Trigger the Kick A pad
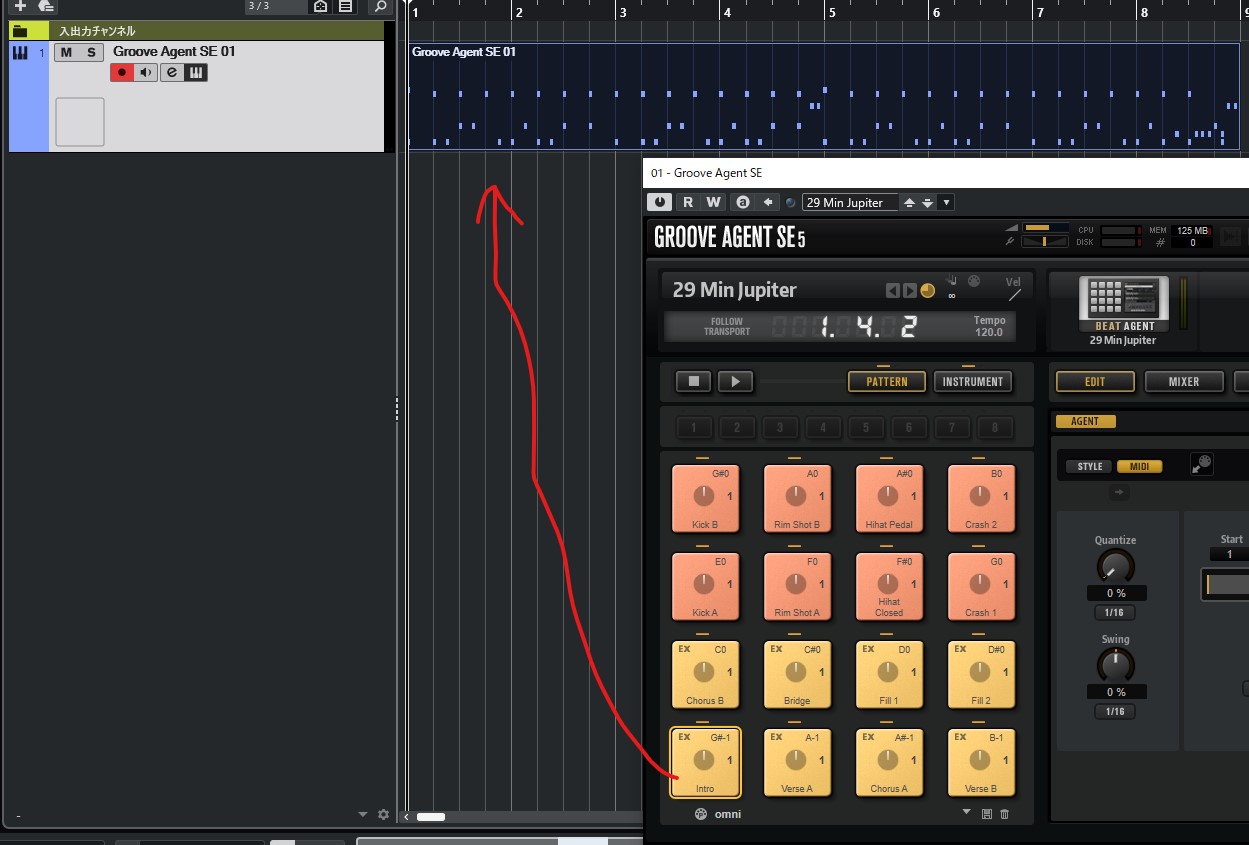 coord(705,586)
